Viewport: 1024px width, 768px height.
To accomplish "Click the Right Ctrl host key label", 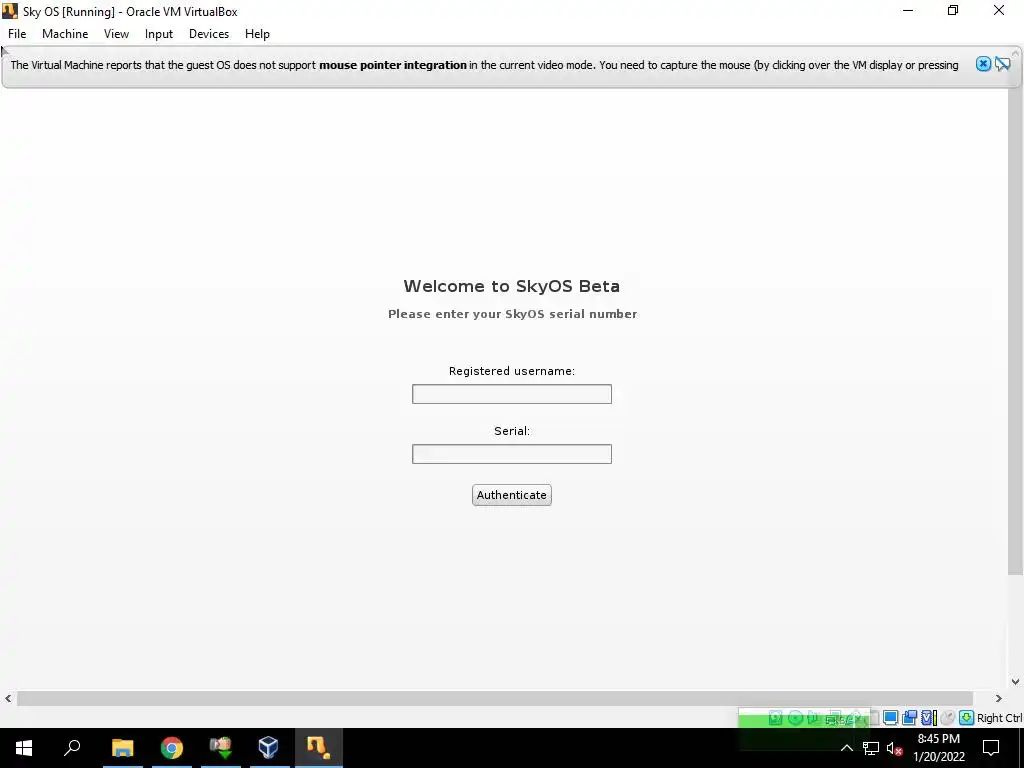I will coord(999,718).
